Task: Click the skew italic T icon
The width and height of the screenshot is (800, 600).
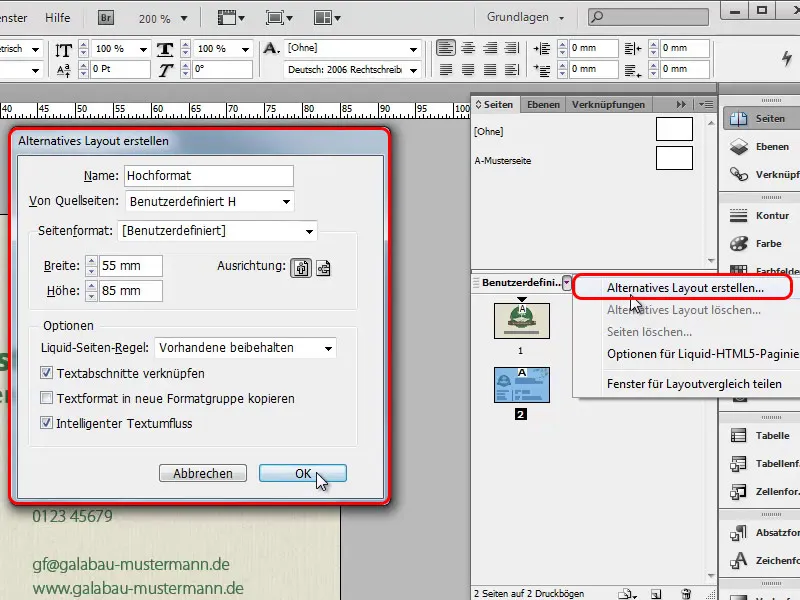Action: (x=165, y=70)
